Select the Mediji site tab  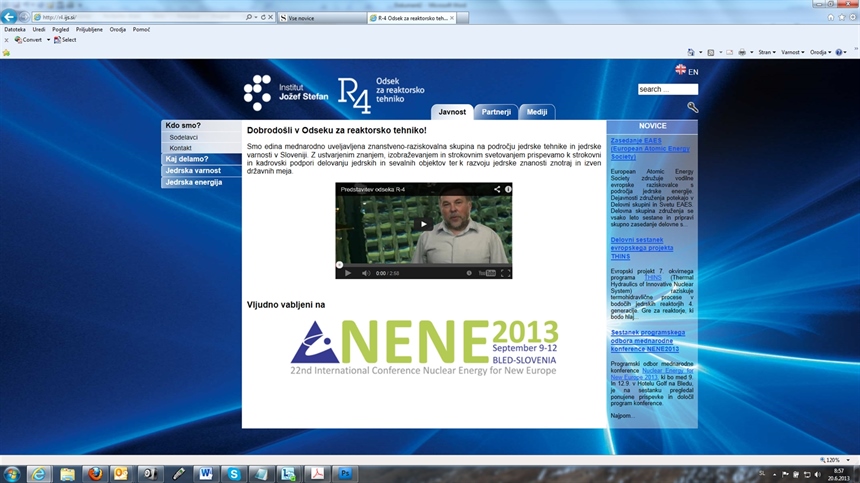coord(536,112)
